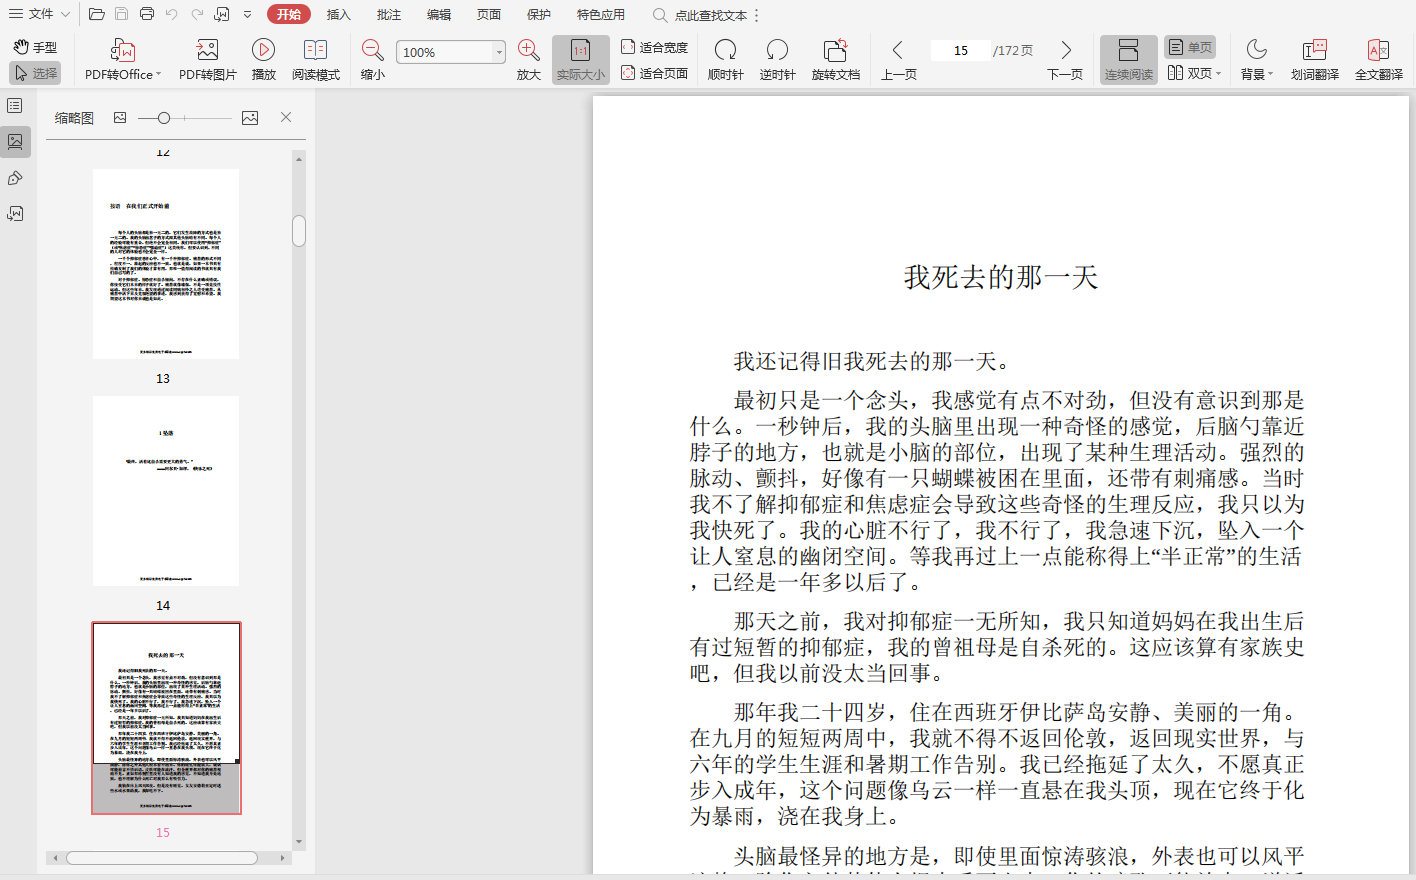The width and height of the screenshot is (1416, 880).
Task: Open the 批注 annotation tab
Action: click(x=389, y=15)
